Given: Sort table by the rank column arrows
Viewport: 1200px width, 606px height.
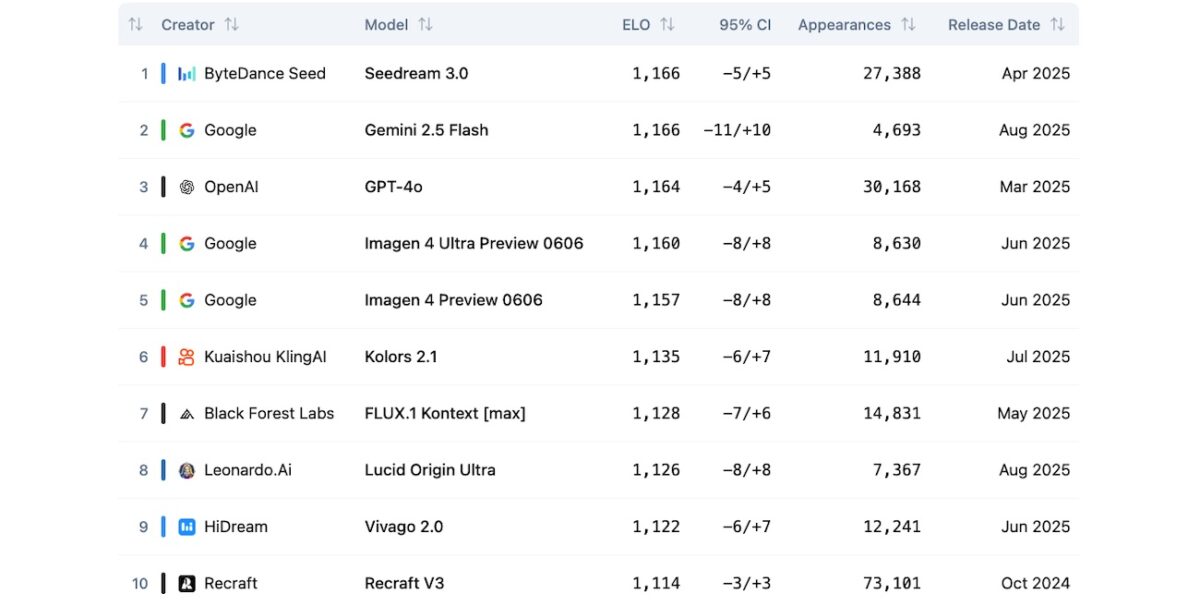Looking at the screenshot, I should point(136,24).
